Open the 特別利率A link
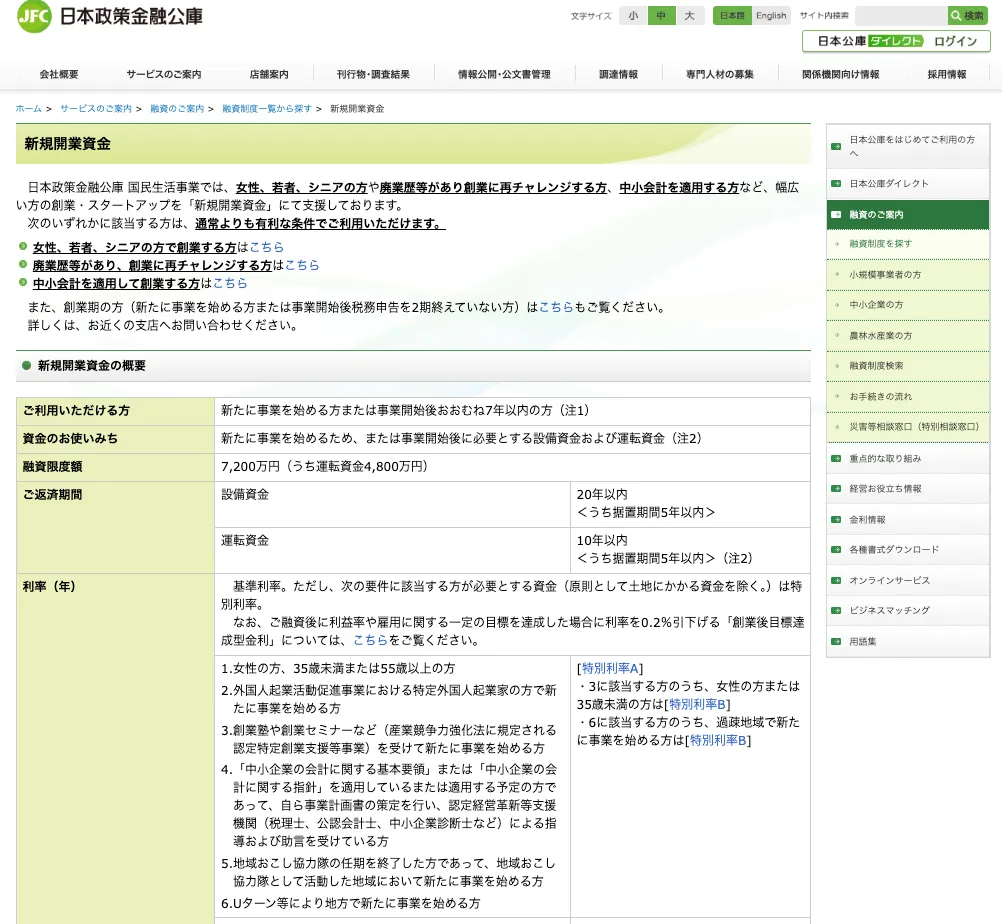 tap(610, 668)
